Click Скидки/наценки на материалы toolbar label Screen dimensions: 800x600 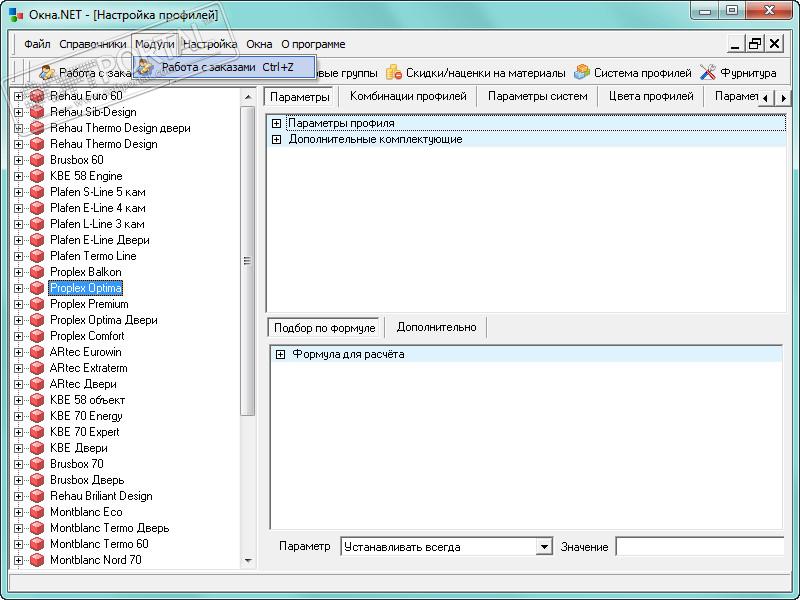click(486, 73)
